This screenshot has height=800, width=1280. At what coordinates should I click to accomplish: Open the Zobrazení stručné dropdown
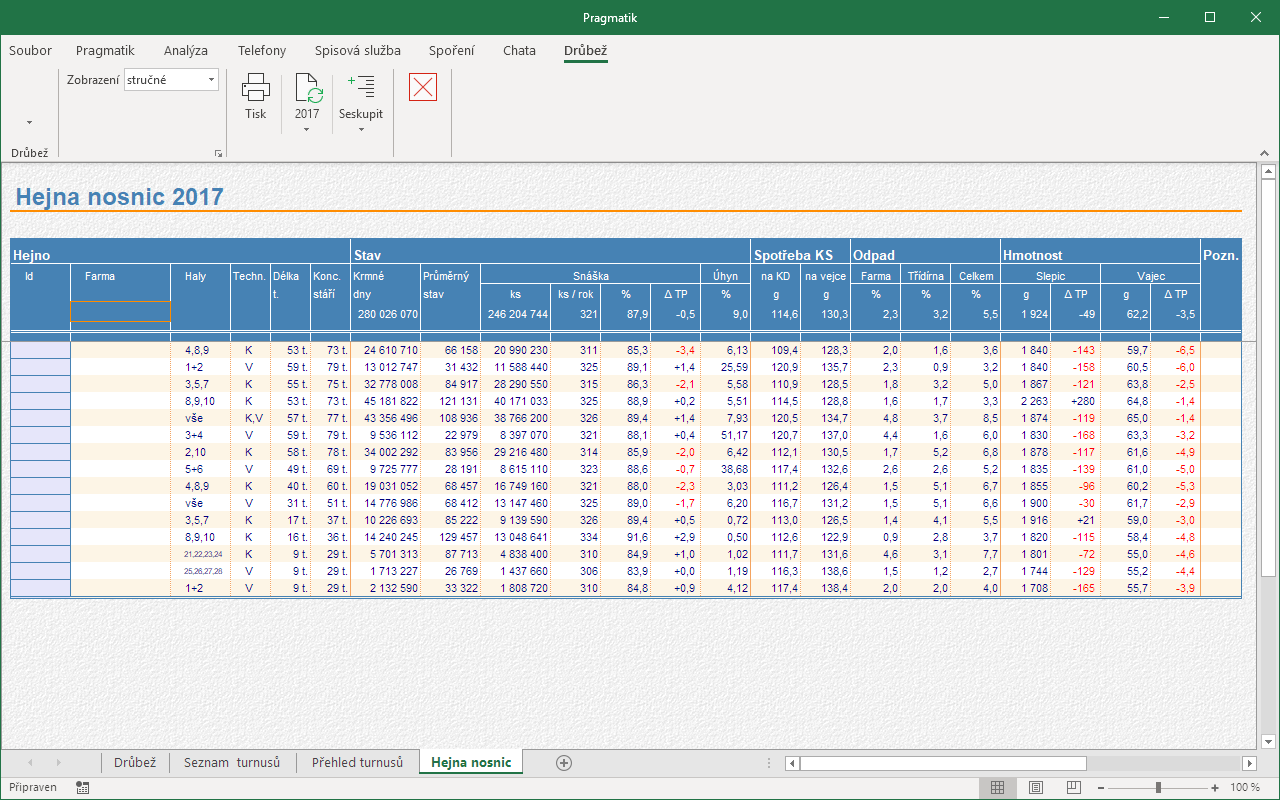pos(211,80)
